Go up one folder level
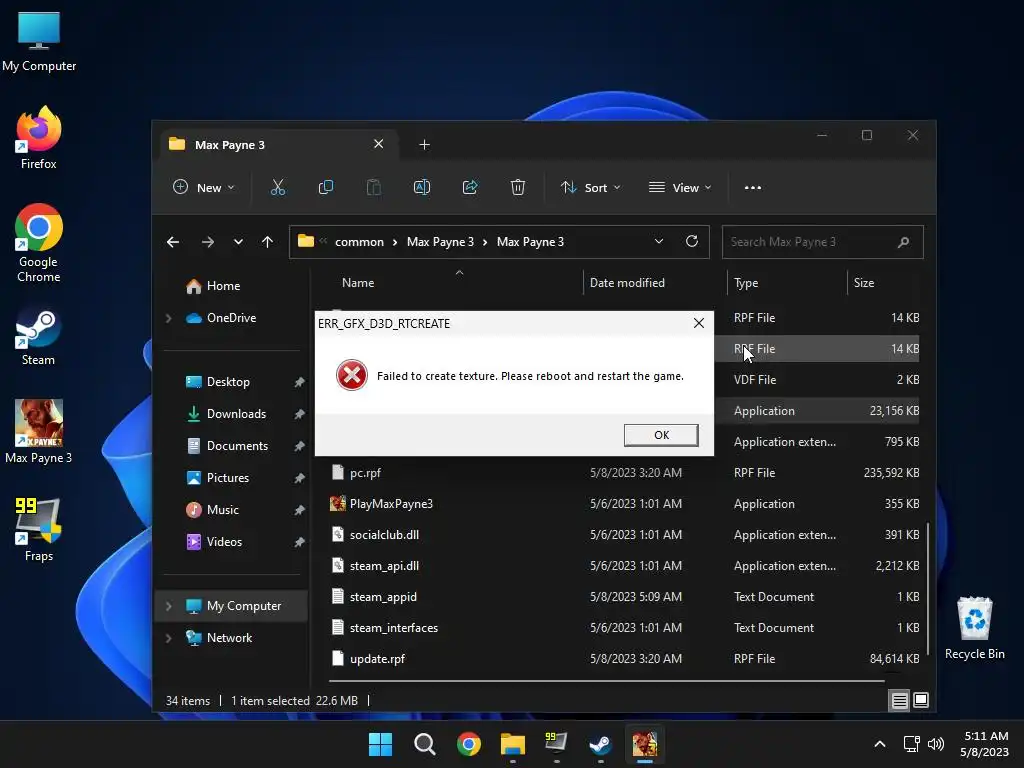 pos(267,242)
